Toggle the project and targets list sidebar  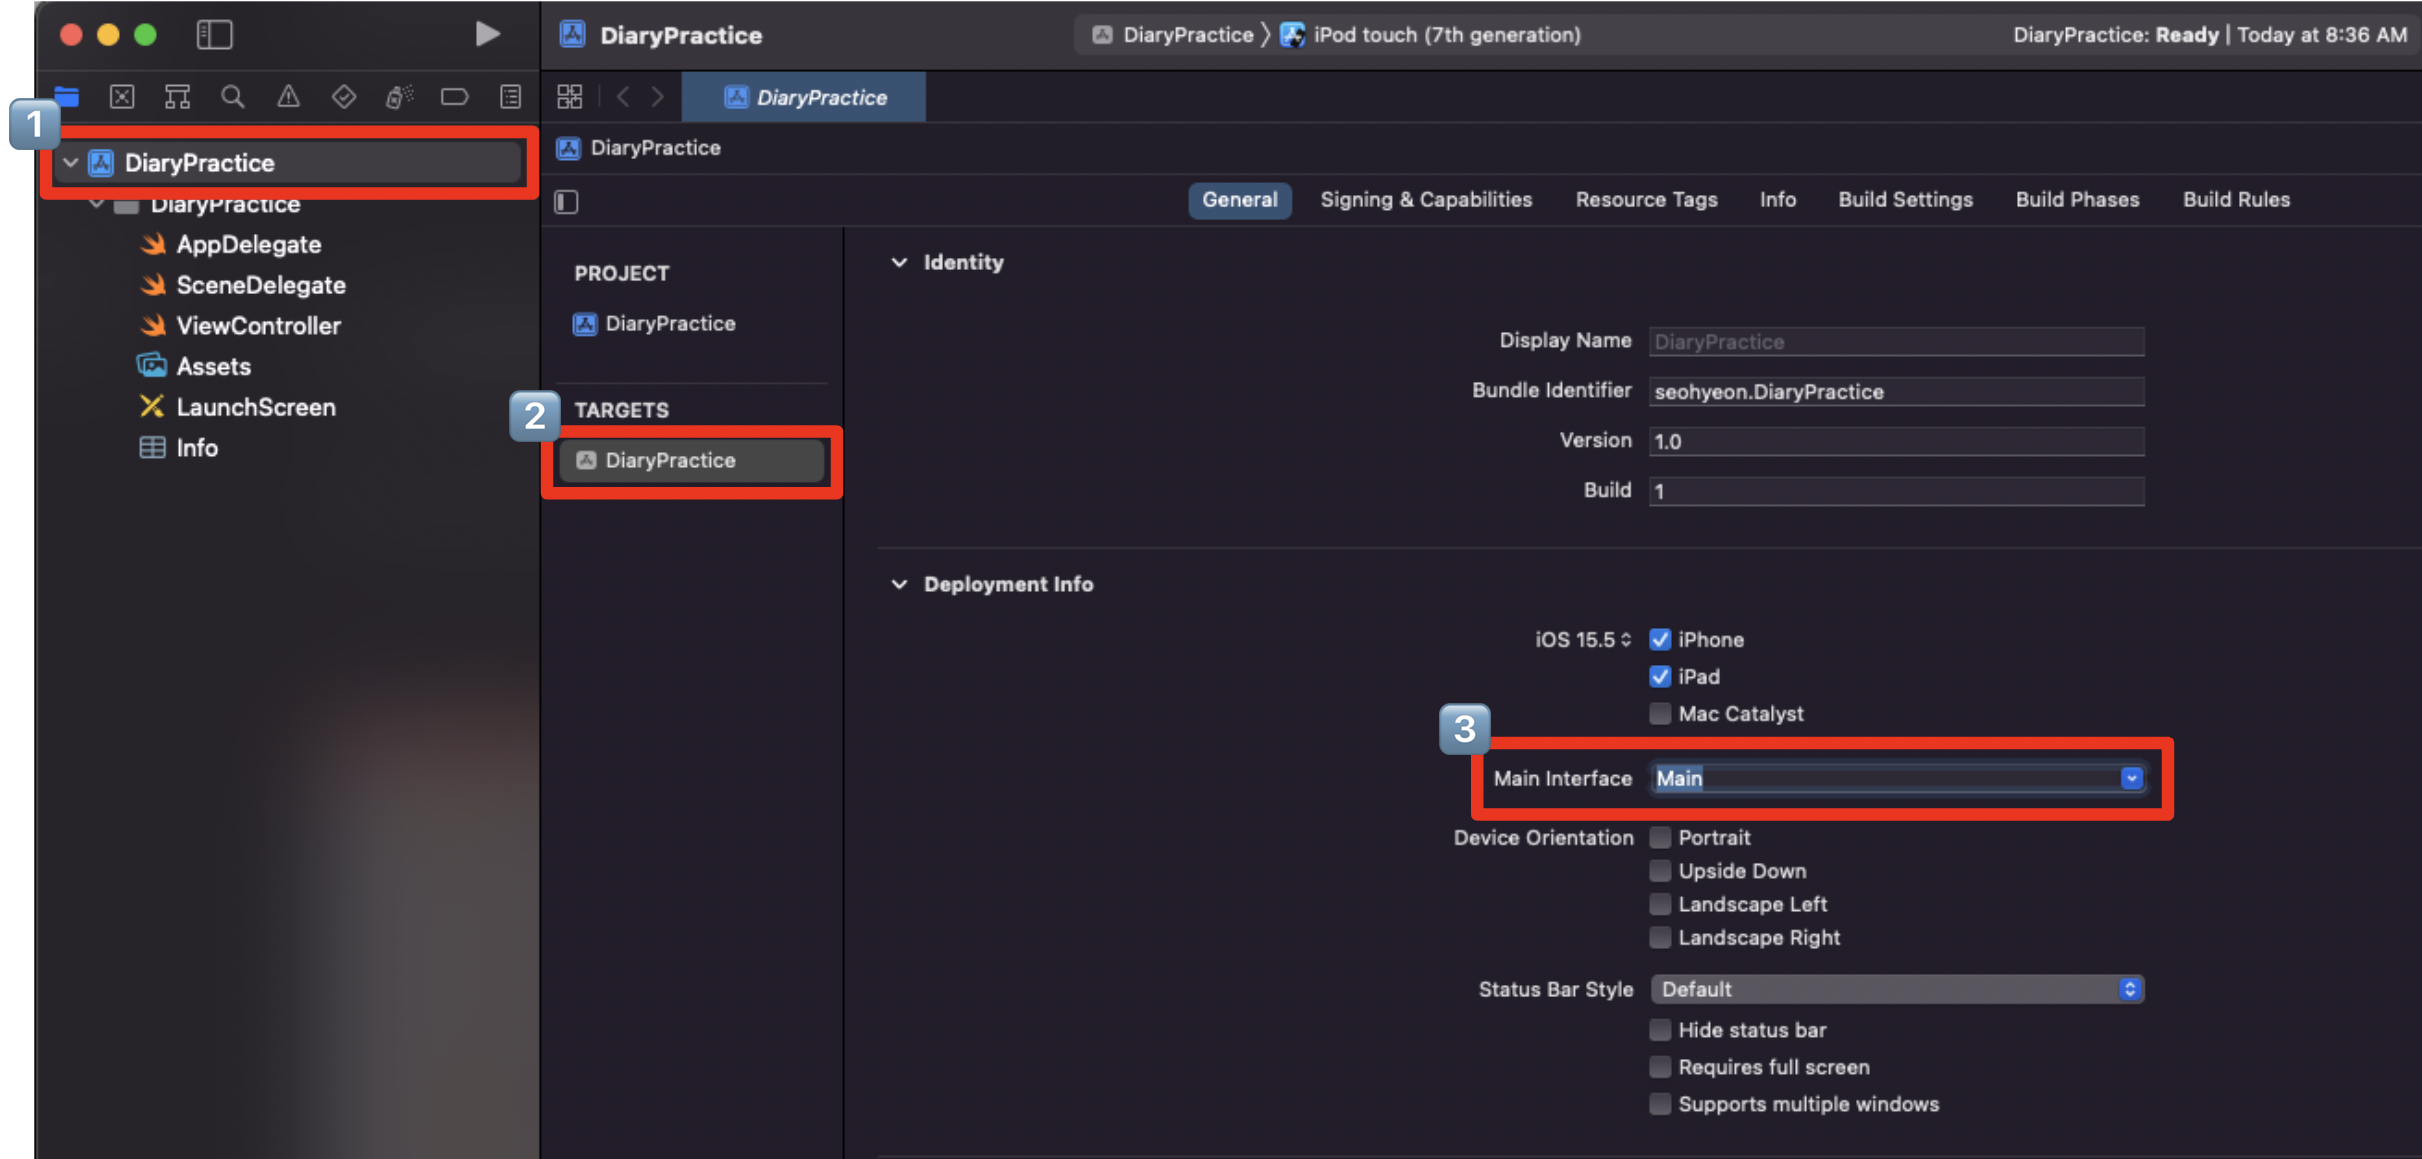[567, 202]
